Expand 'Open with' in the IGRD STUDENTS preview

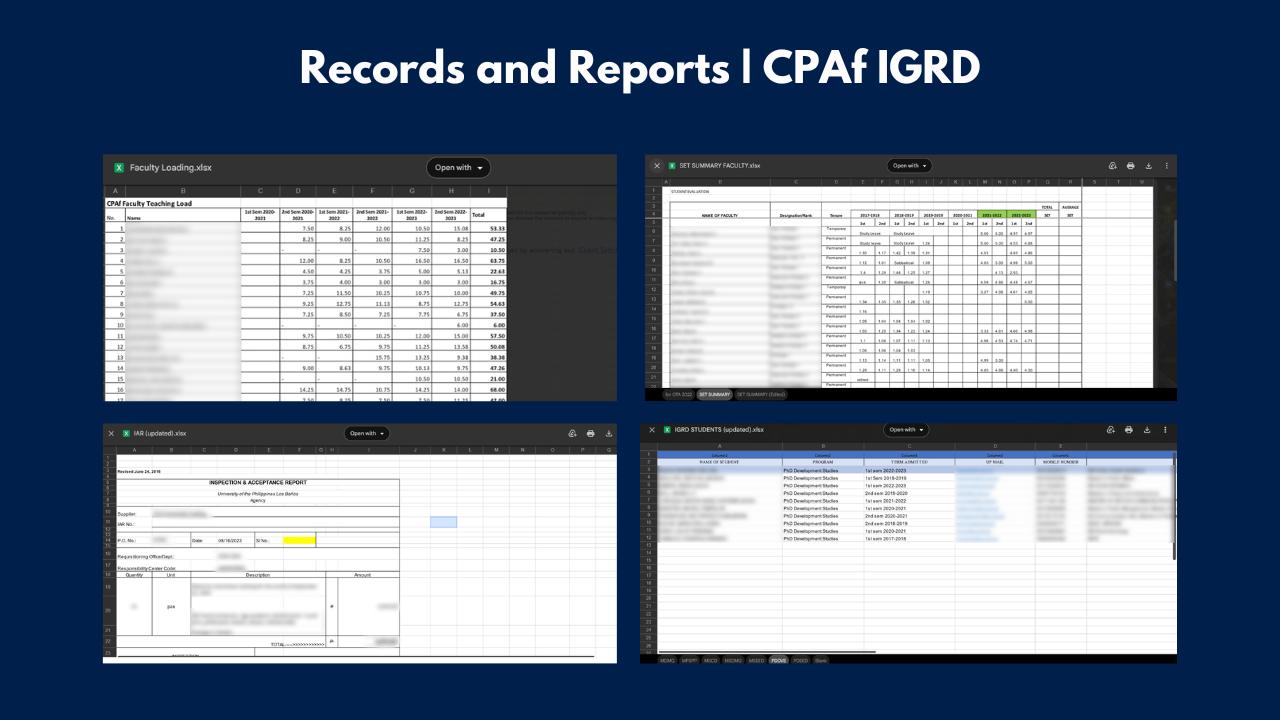click(907, 430)
